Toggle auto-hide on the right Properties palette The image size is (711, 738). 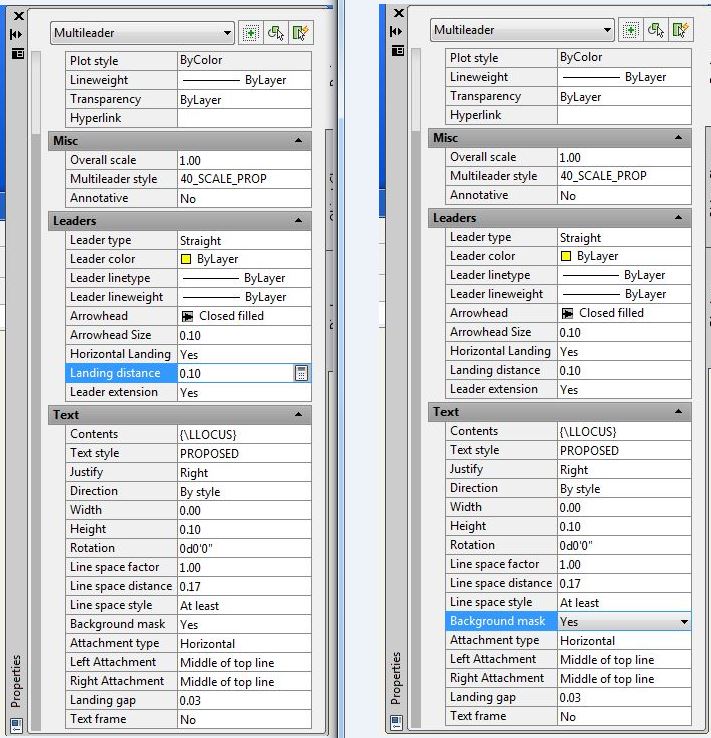click(396, 32)
